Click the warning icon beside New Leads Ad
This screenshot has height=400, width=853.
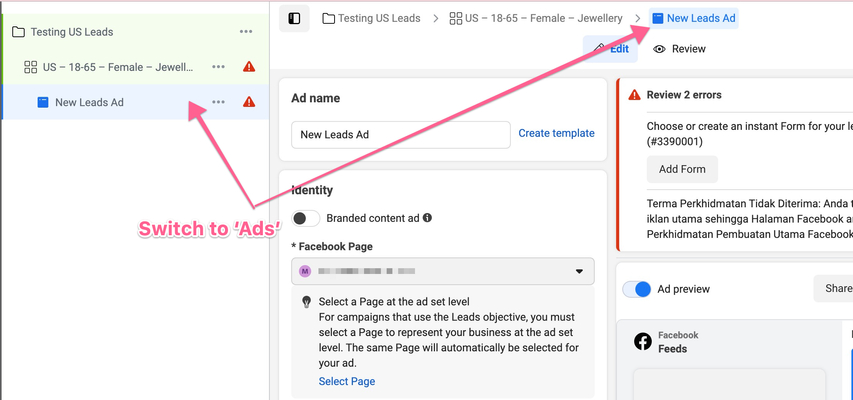pyautogui.click(x=249, y=102)
